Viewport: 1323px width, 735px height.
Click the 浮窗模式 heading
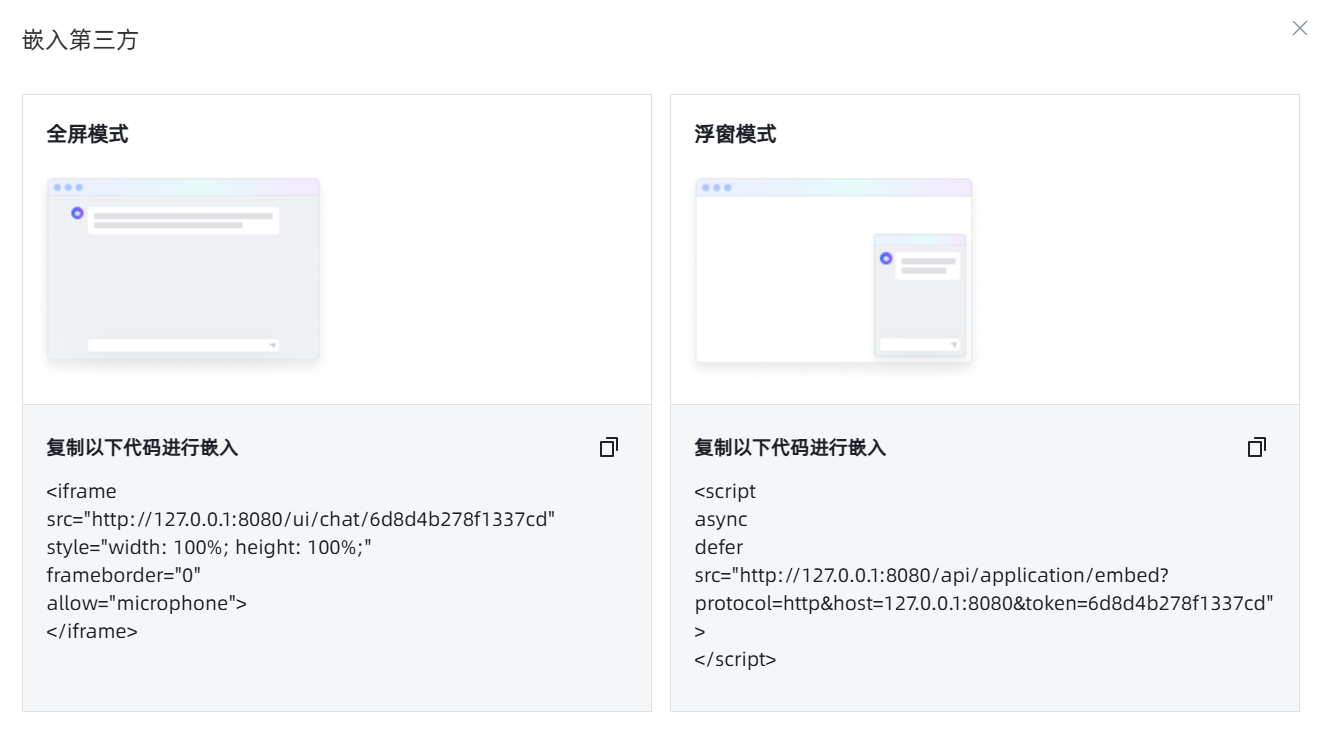point(735,134)
